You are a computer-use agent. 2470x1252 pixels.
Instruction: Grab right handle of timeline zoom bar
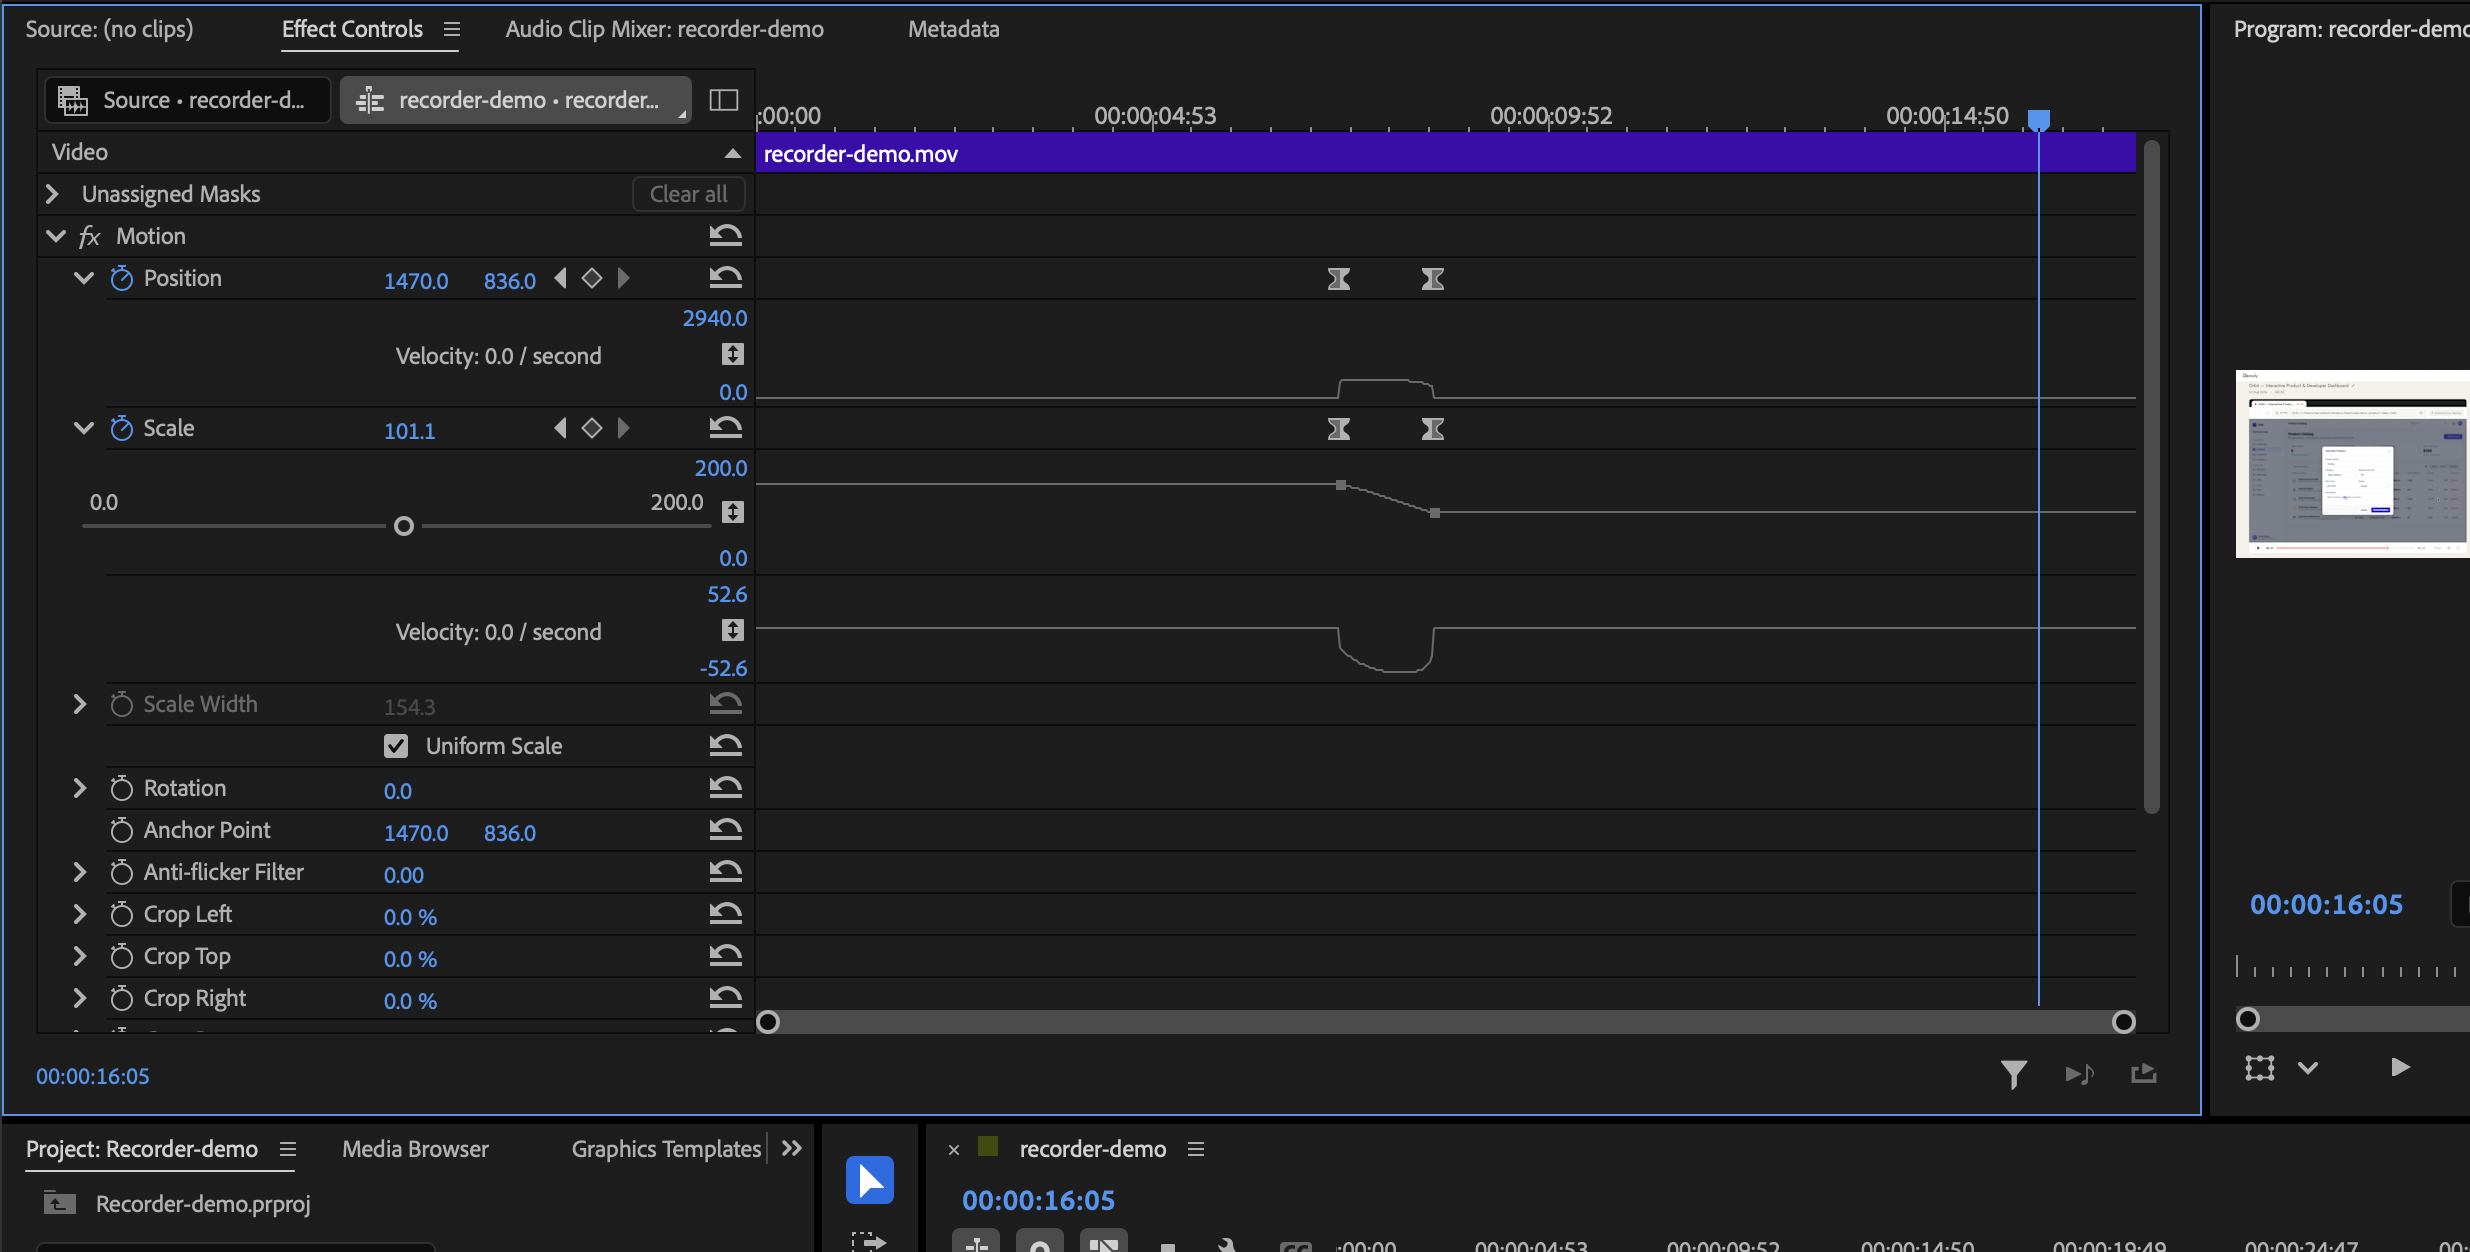[x=2124, y=1022]
